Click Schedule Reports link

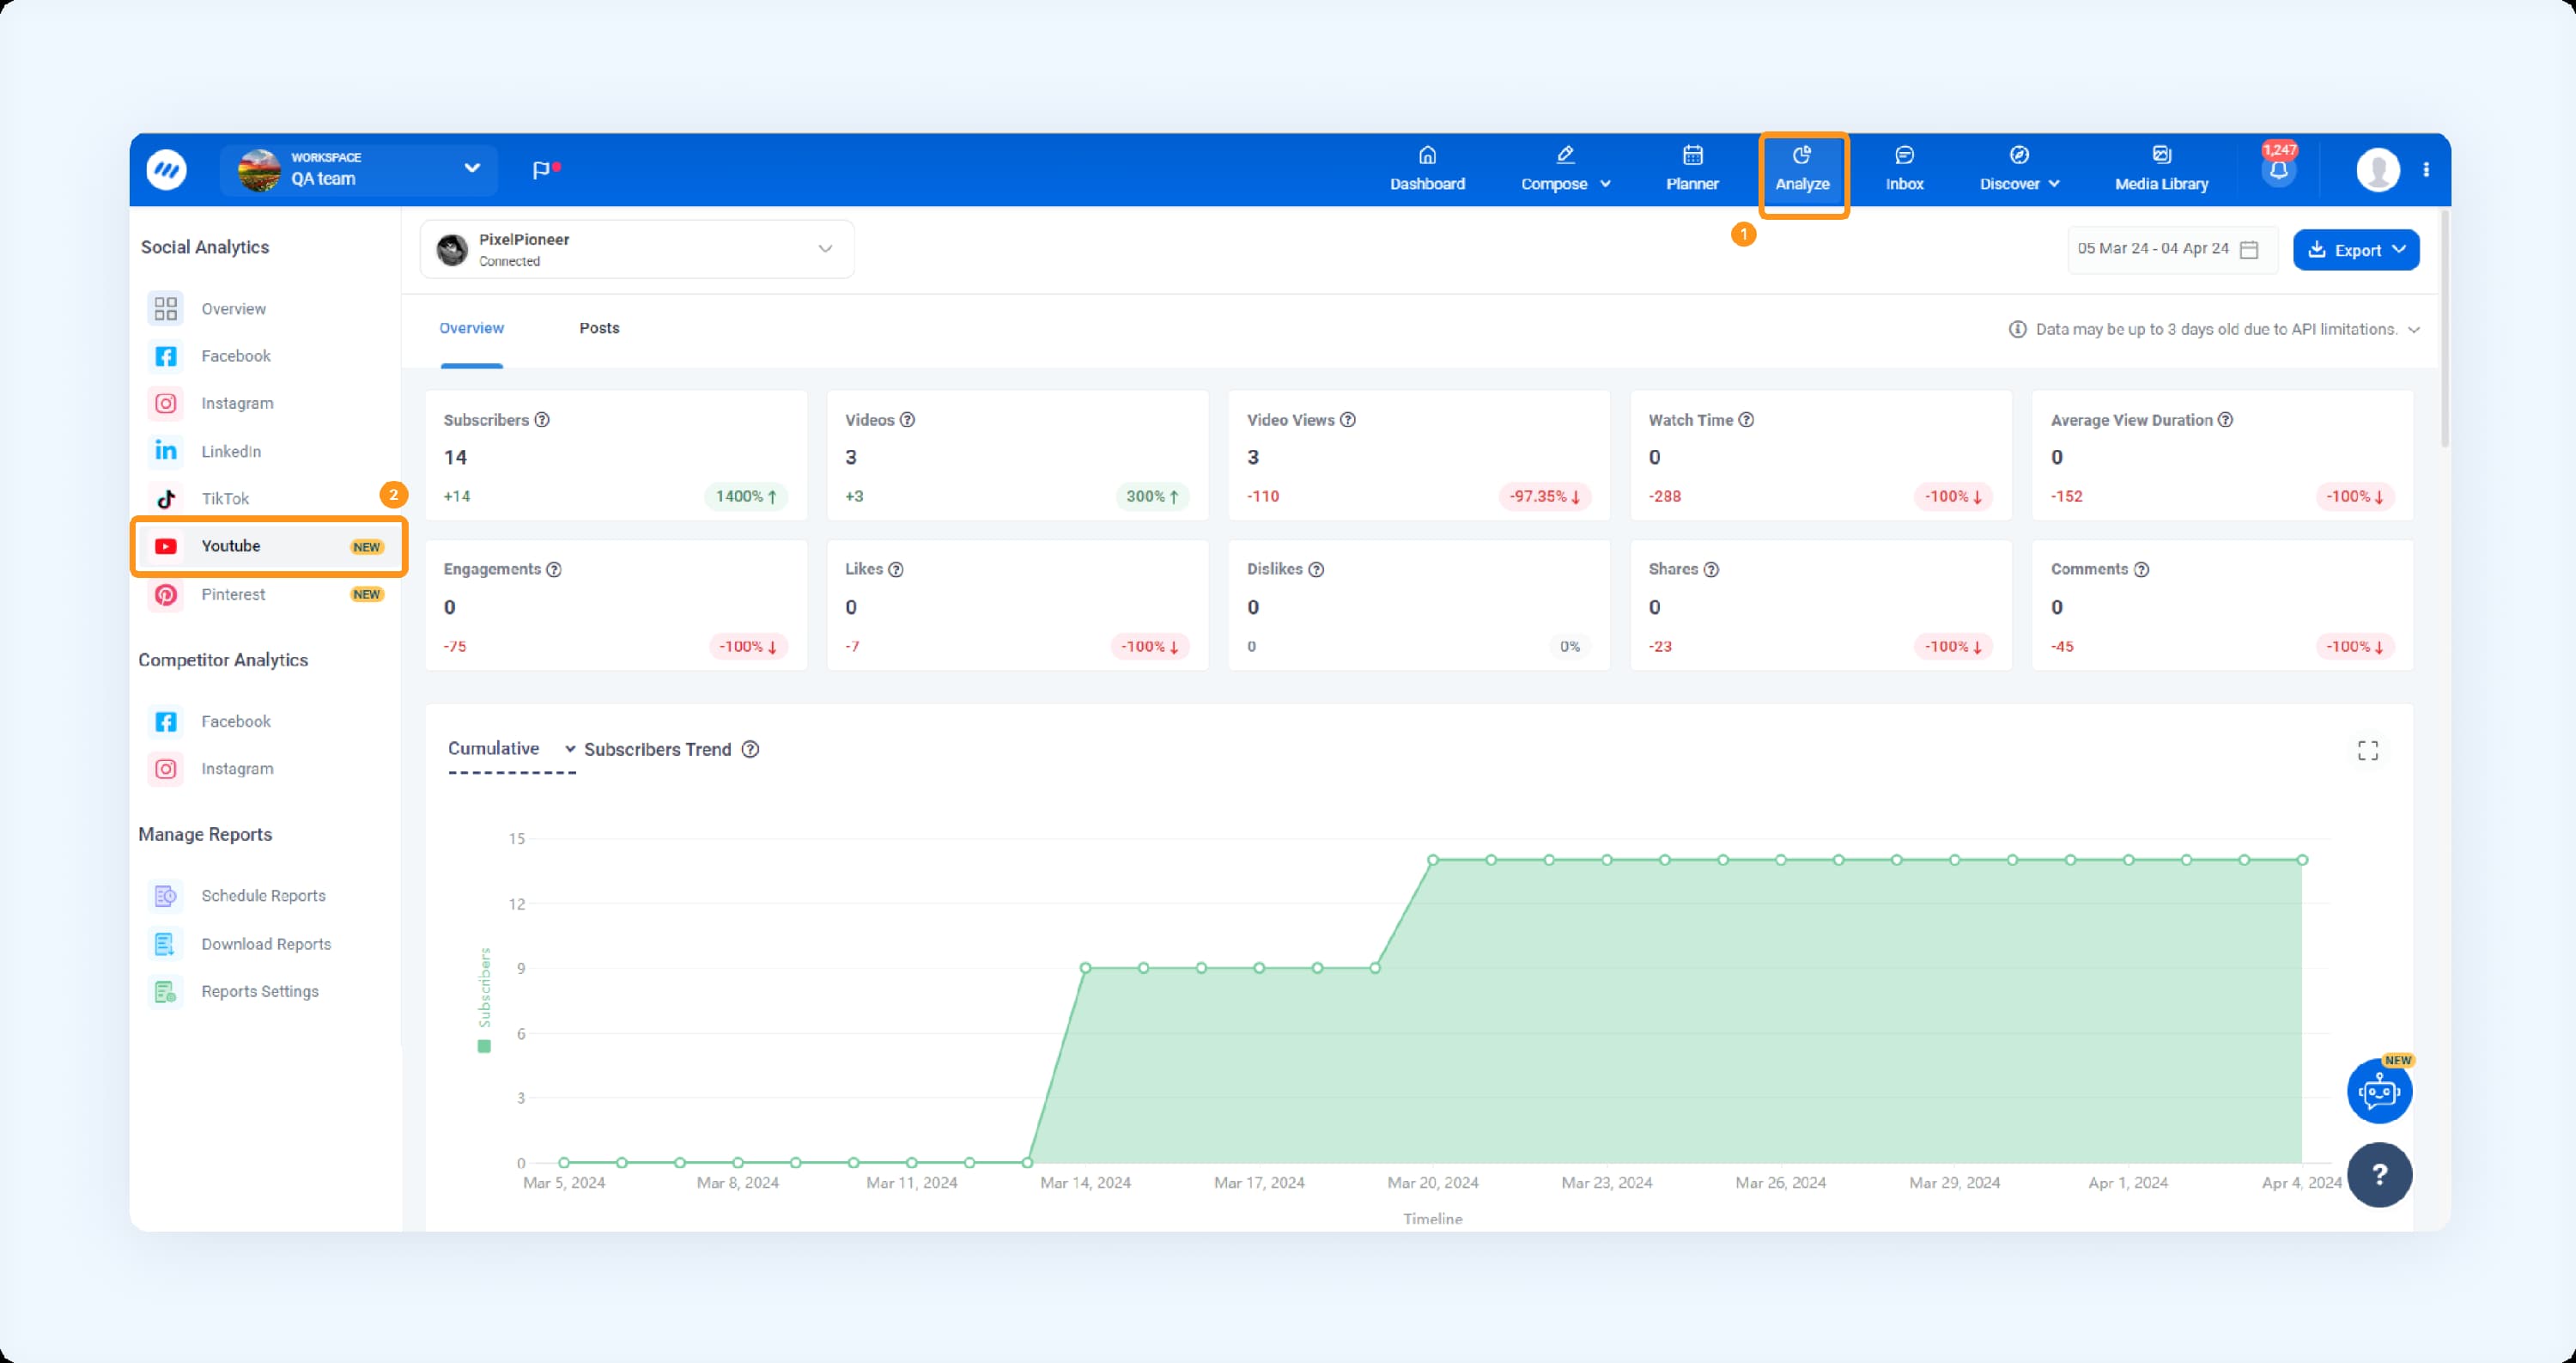tap(263, 894)
